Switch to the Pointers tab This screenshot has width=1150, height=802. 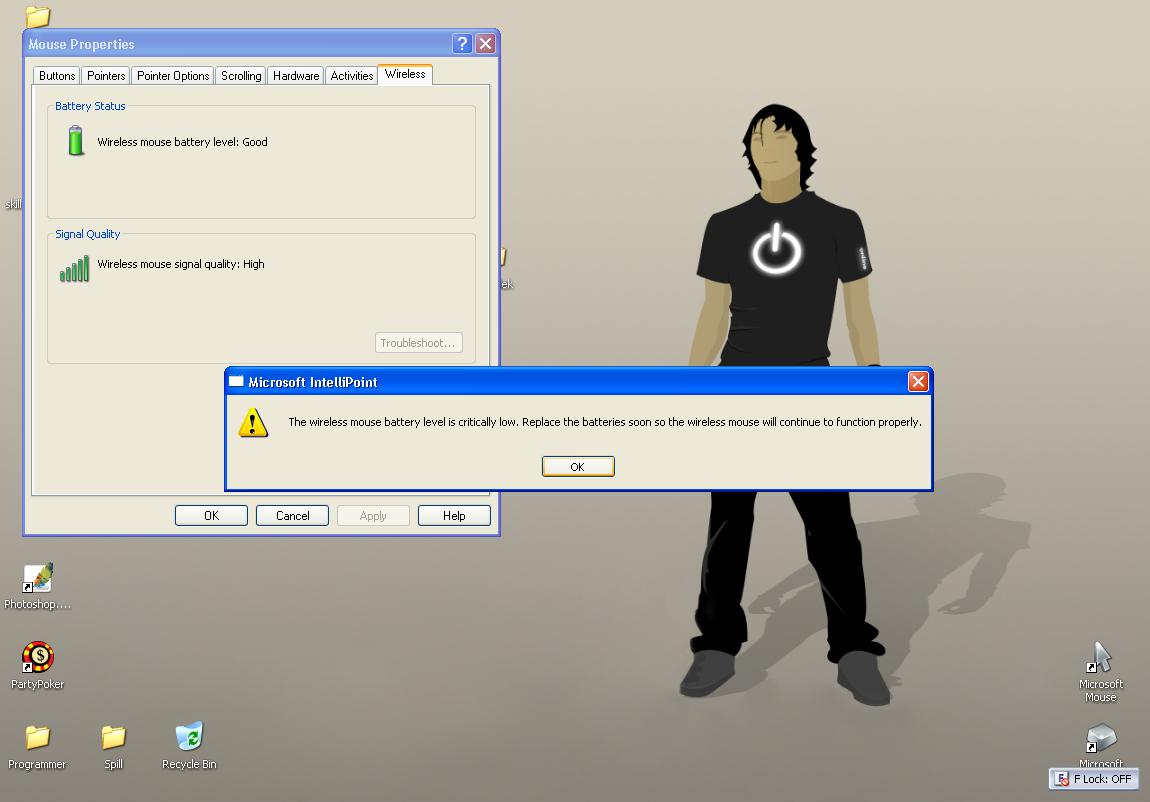[106, 76]
